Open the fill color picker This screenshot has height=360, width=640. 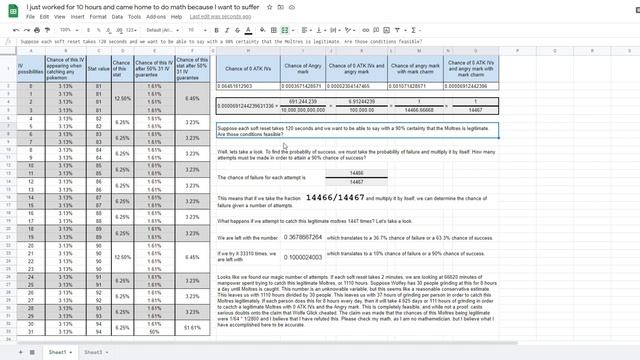[x=262, y=30]
